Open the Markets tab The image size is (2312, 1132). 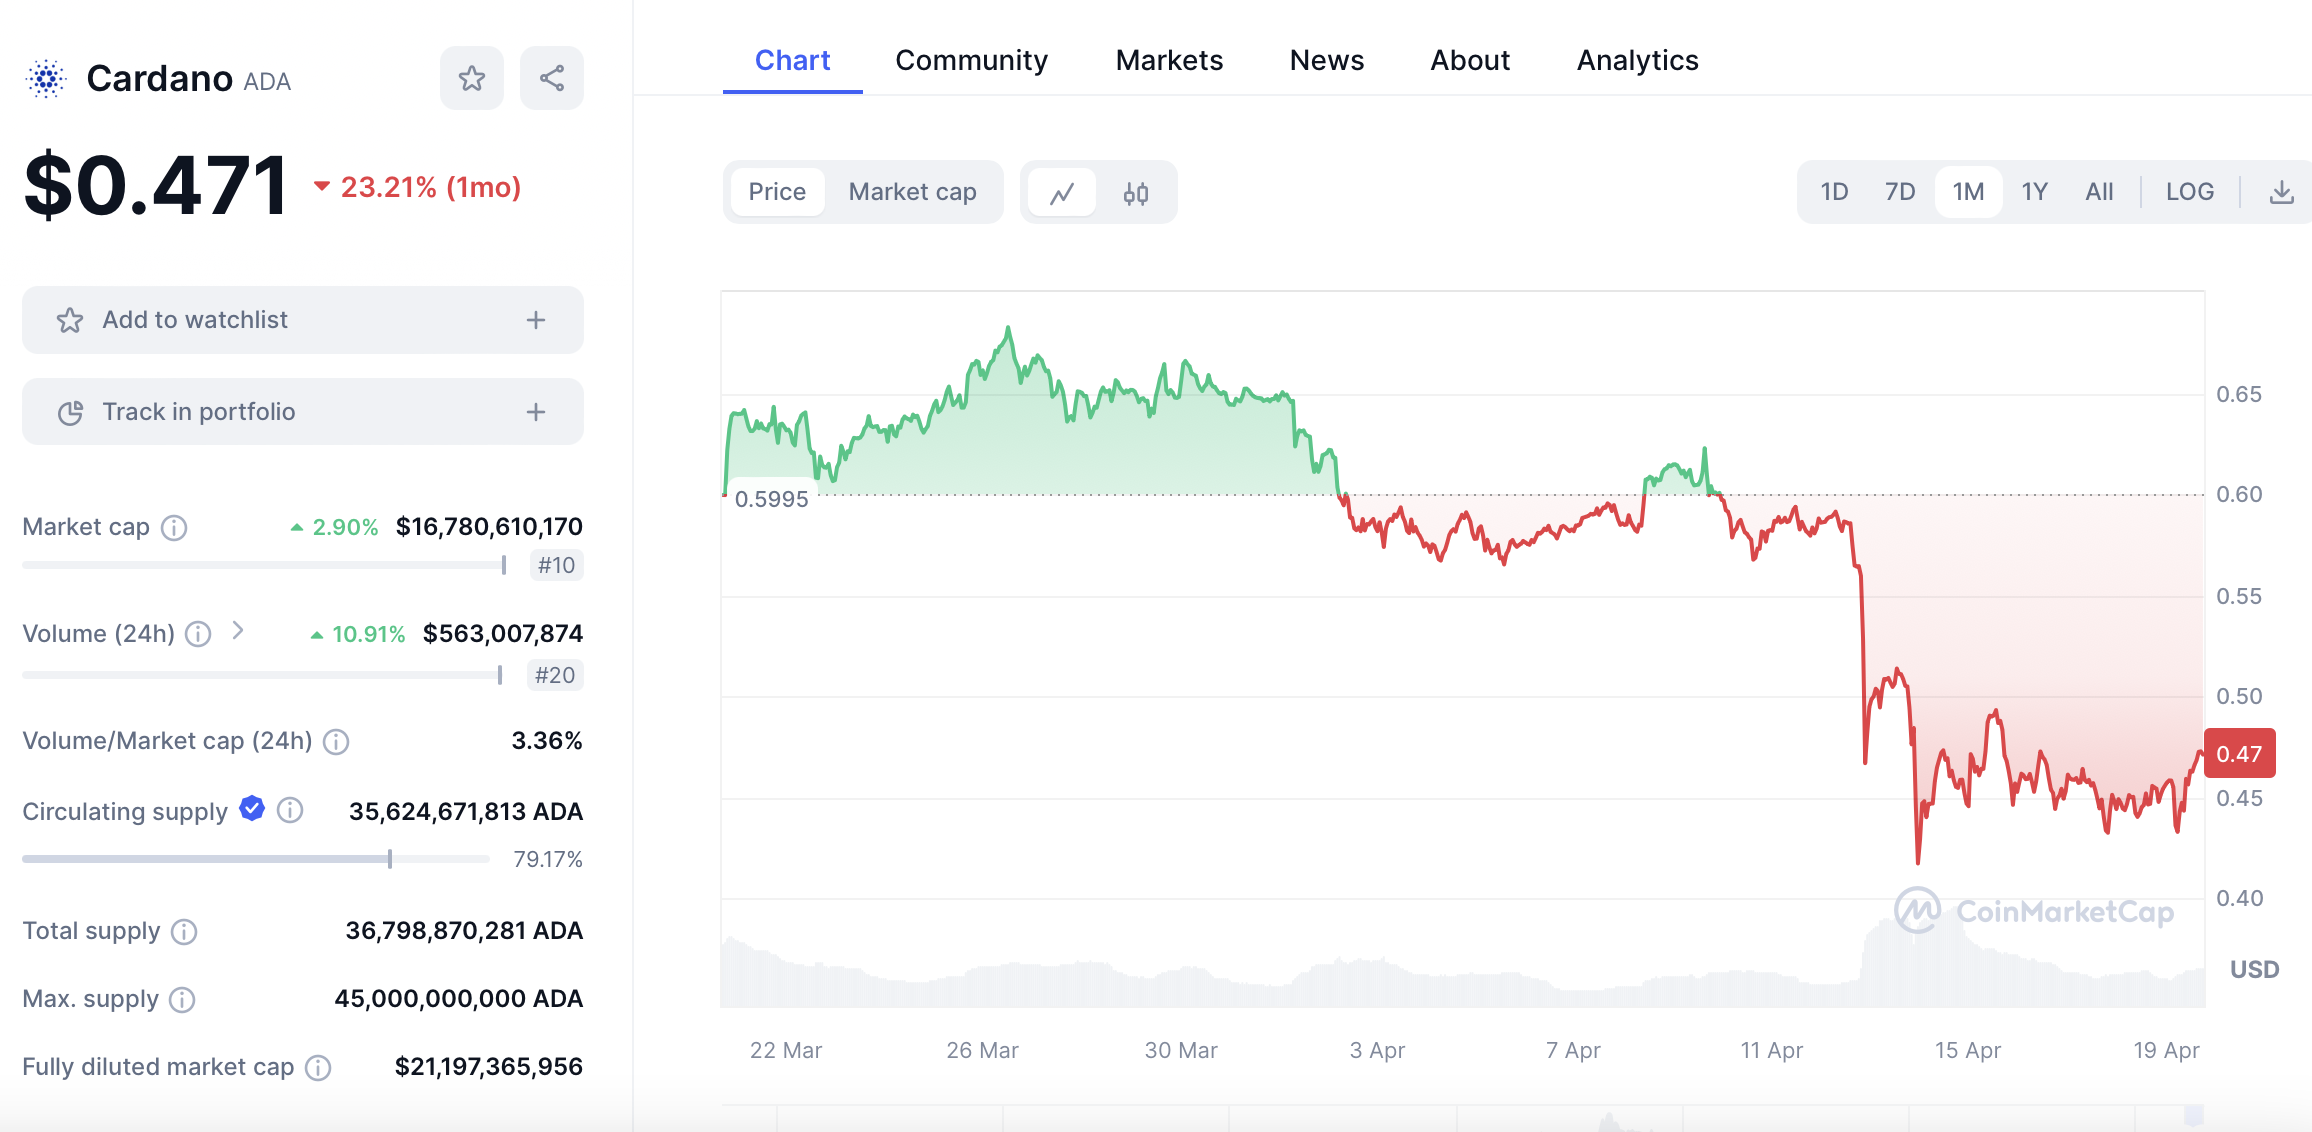tap(1169, 61)
